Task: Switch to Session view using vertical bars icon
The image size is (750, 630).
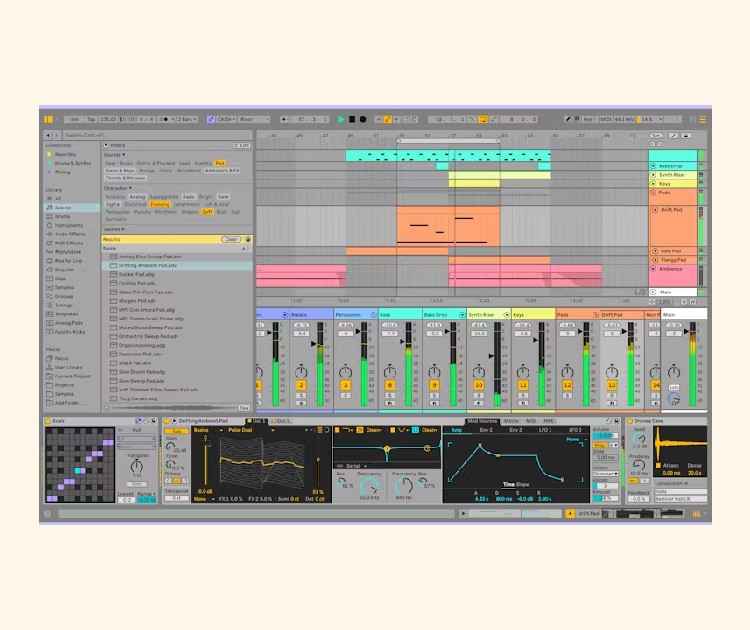Action: (693, 120)
